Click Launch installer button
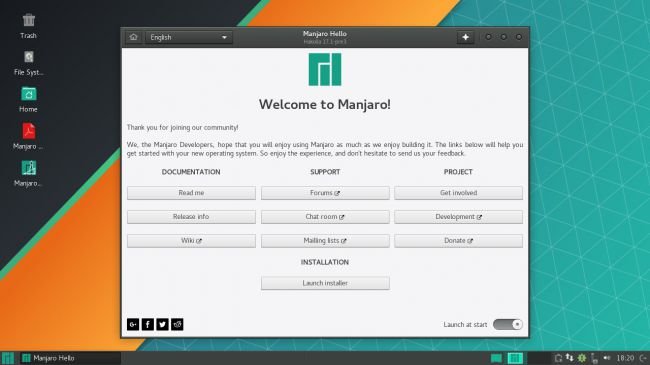The image size is (650, 365). pos(325,283)
